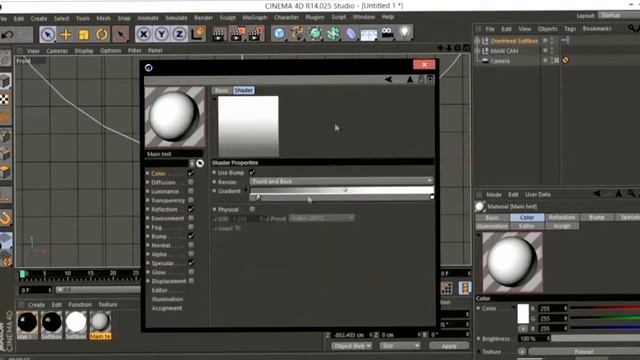This screenshot has height=360, width=640.
Task: Select the Live Selection cursor tool
Action: point(48,34)
